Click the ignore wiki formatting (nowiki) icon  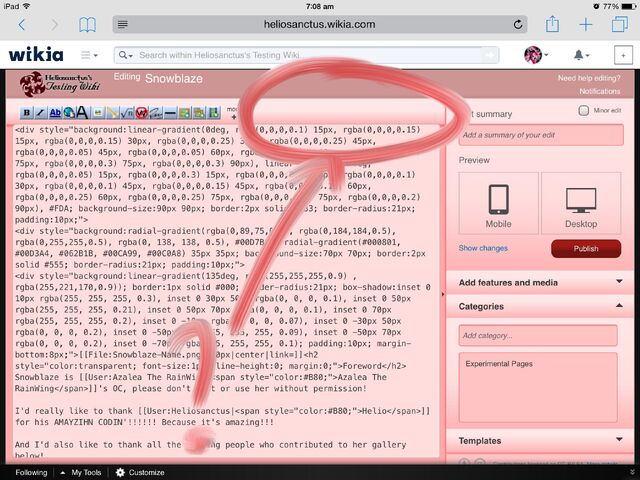tap(142, 113)
